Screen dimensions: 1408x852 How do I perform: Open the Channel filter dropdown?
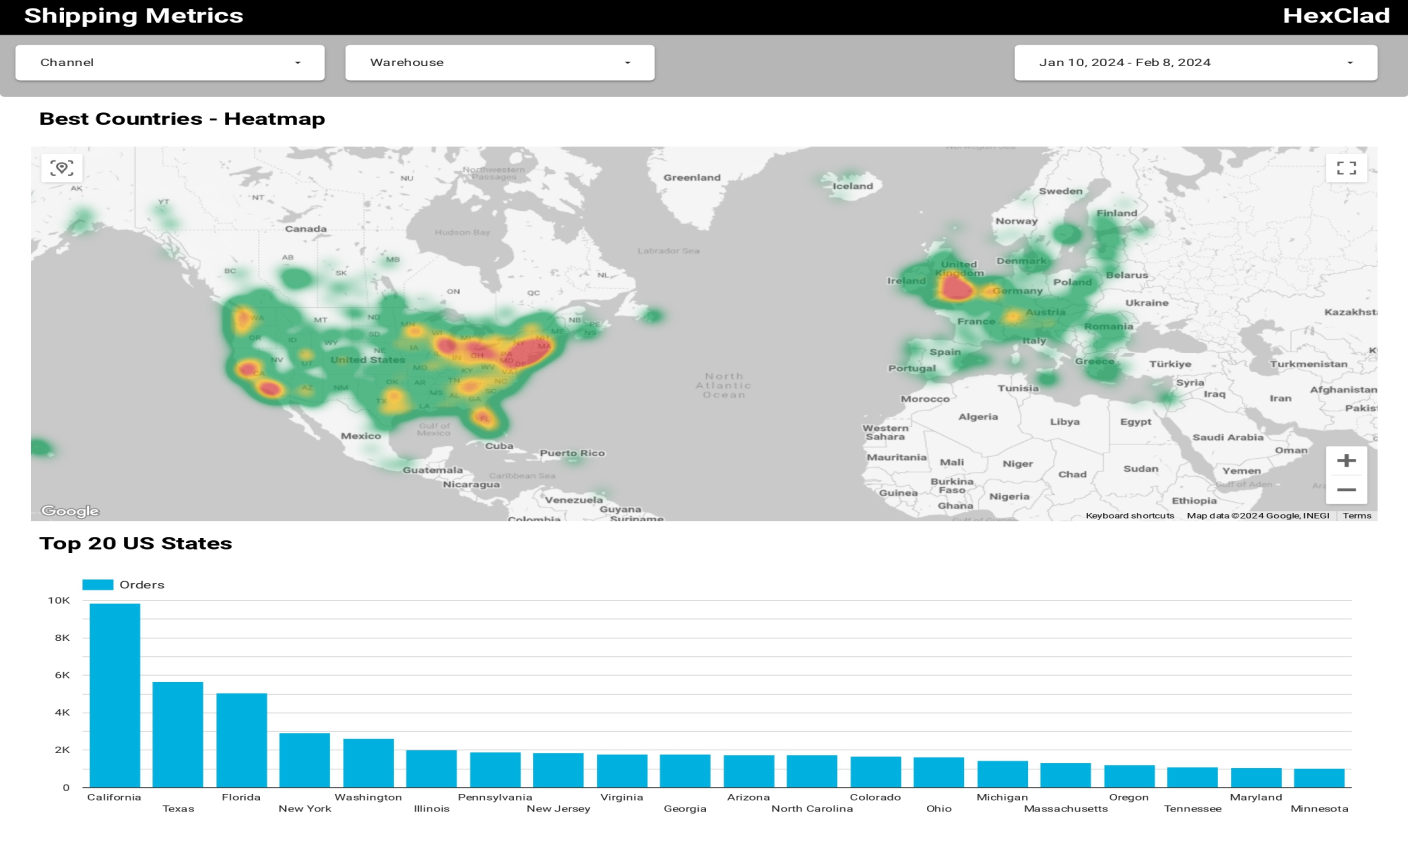170,62
